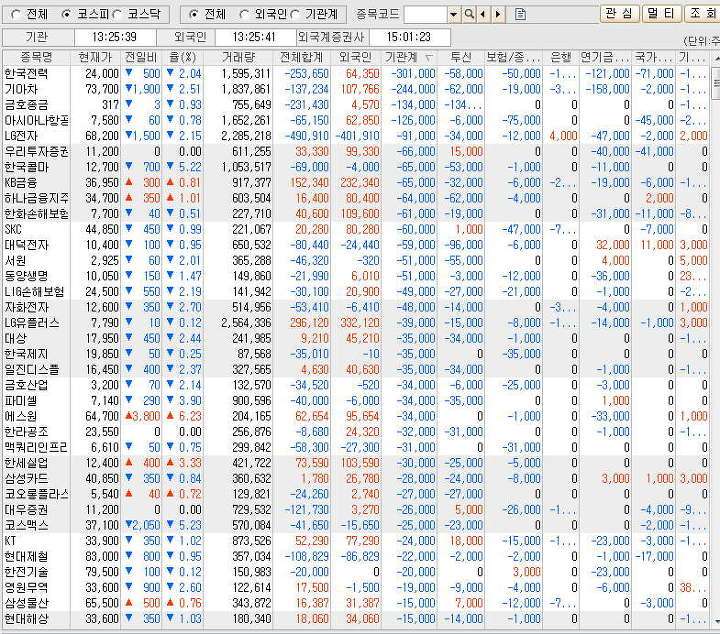The width and height of the screenshot is (720, 634).
Task: Click the 연기금... column header
Action: (x=605, y=57)
